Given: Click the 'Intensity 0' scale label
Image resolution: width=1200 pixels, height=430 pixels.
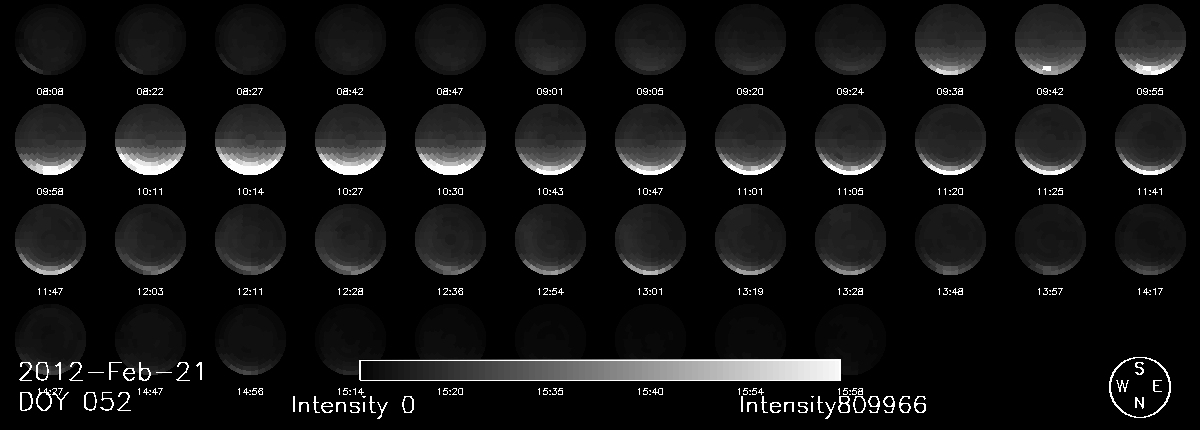Looking at the screenshot, I should 353,405.
